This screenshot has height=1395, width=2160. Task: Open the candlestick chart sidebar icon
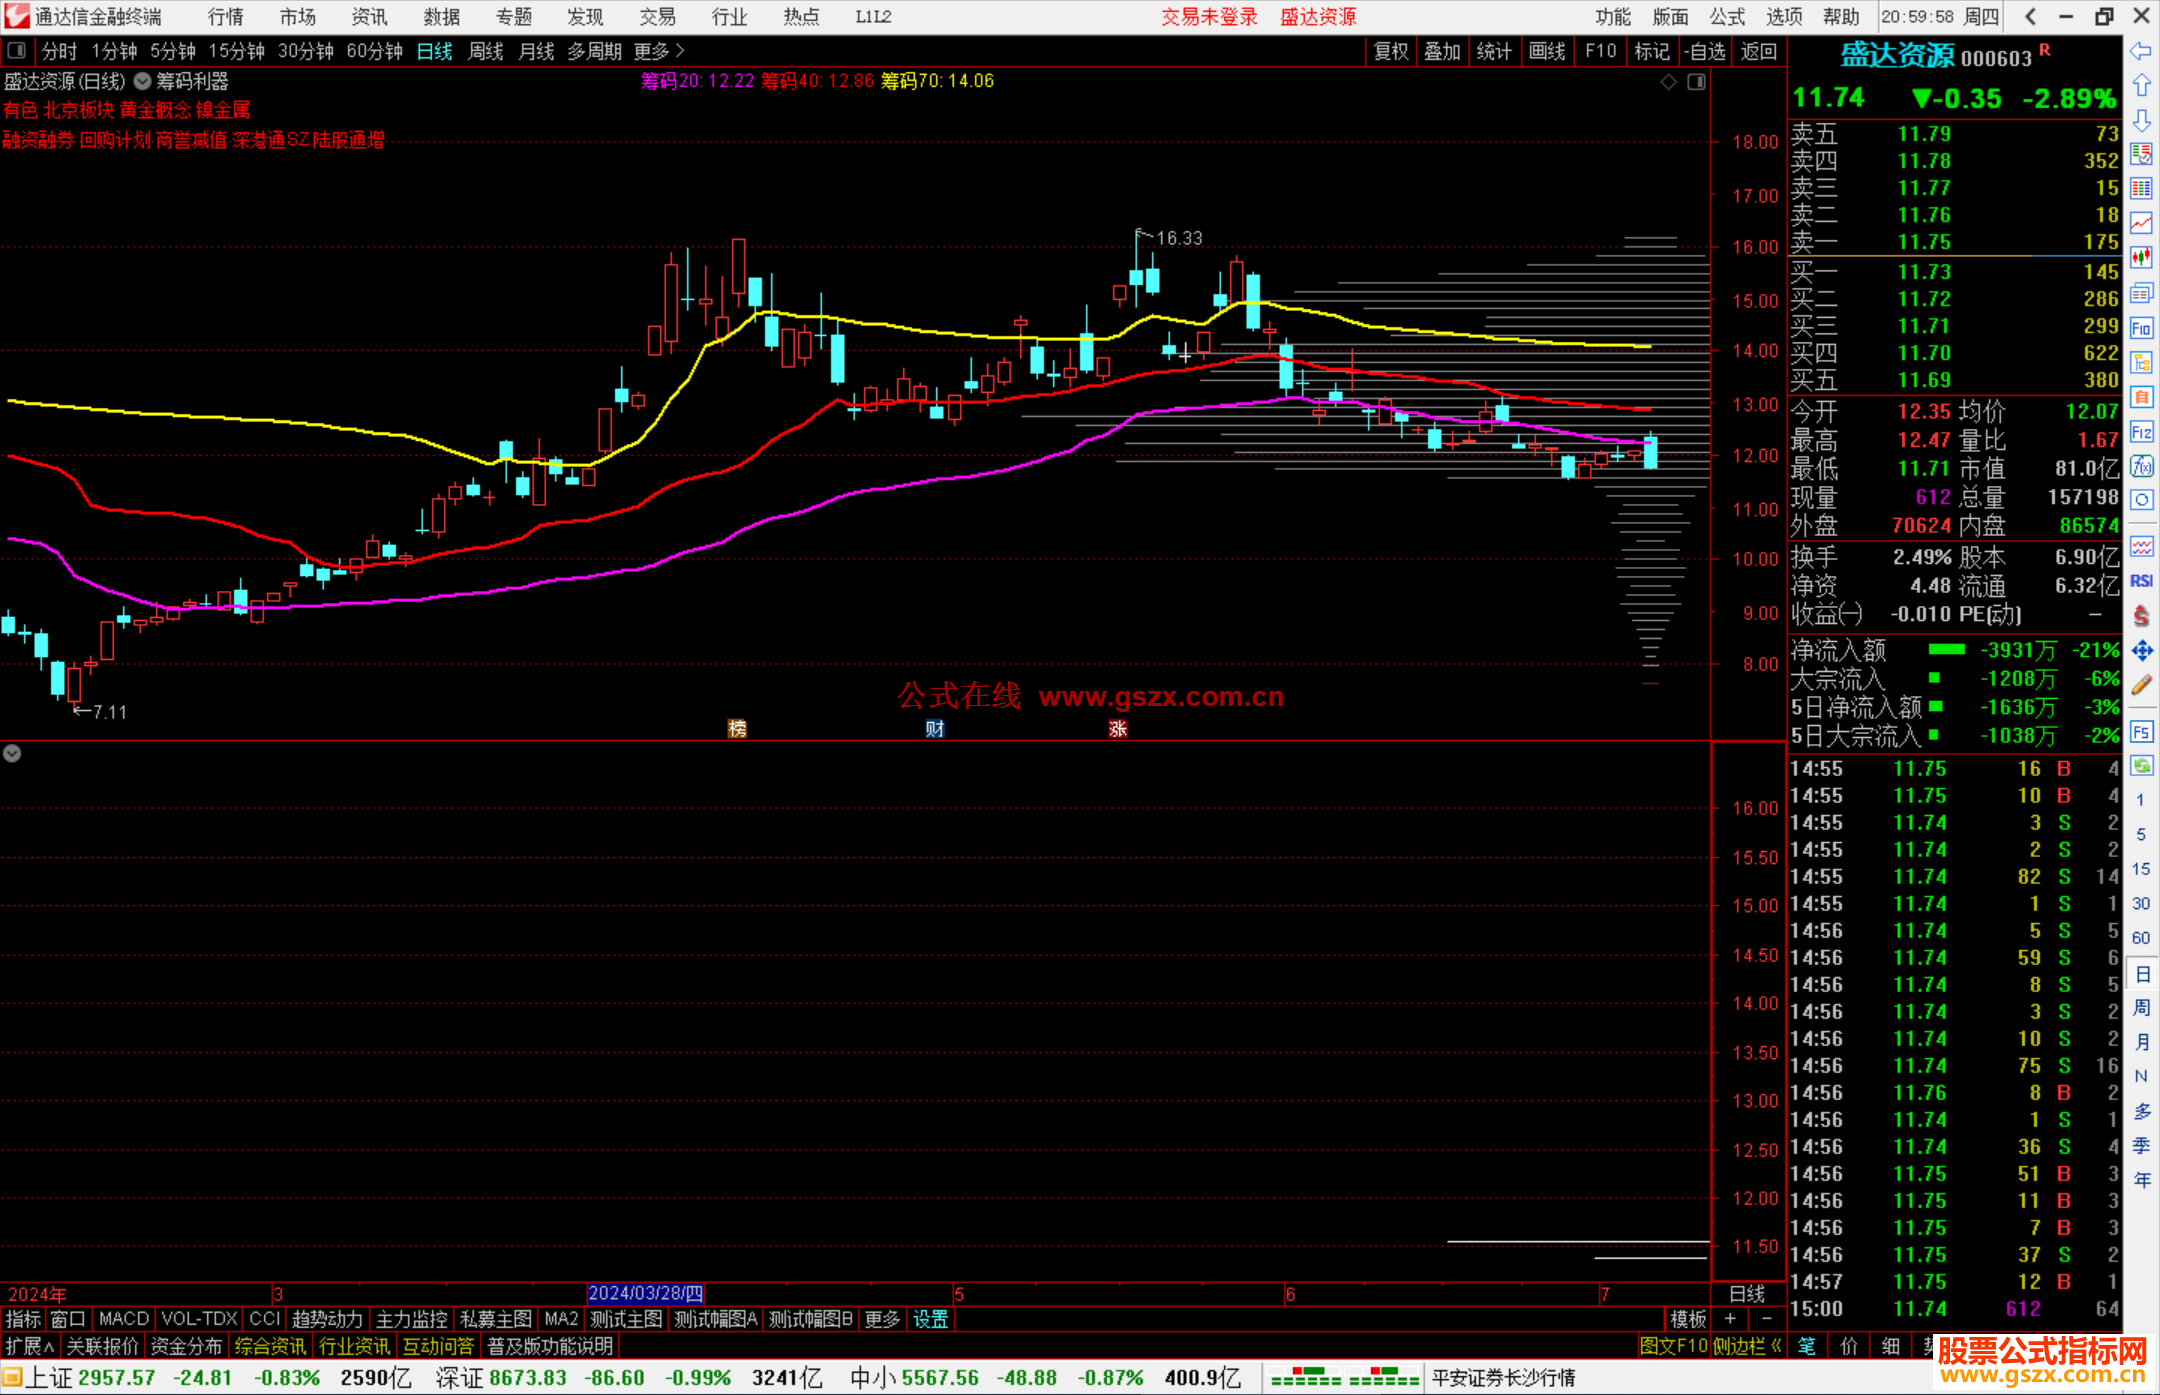tap(2141, 257)
